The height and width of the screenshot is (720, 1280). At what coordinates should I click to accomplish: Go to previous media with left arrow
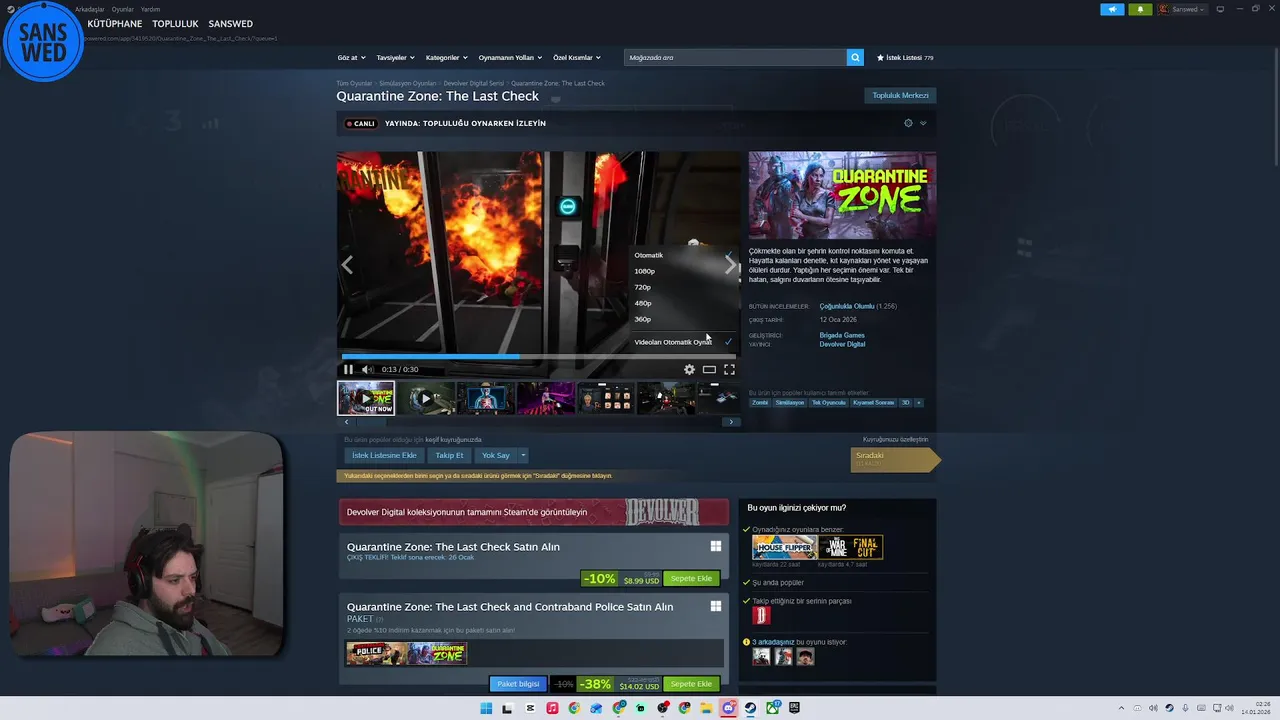point(347,265)
